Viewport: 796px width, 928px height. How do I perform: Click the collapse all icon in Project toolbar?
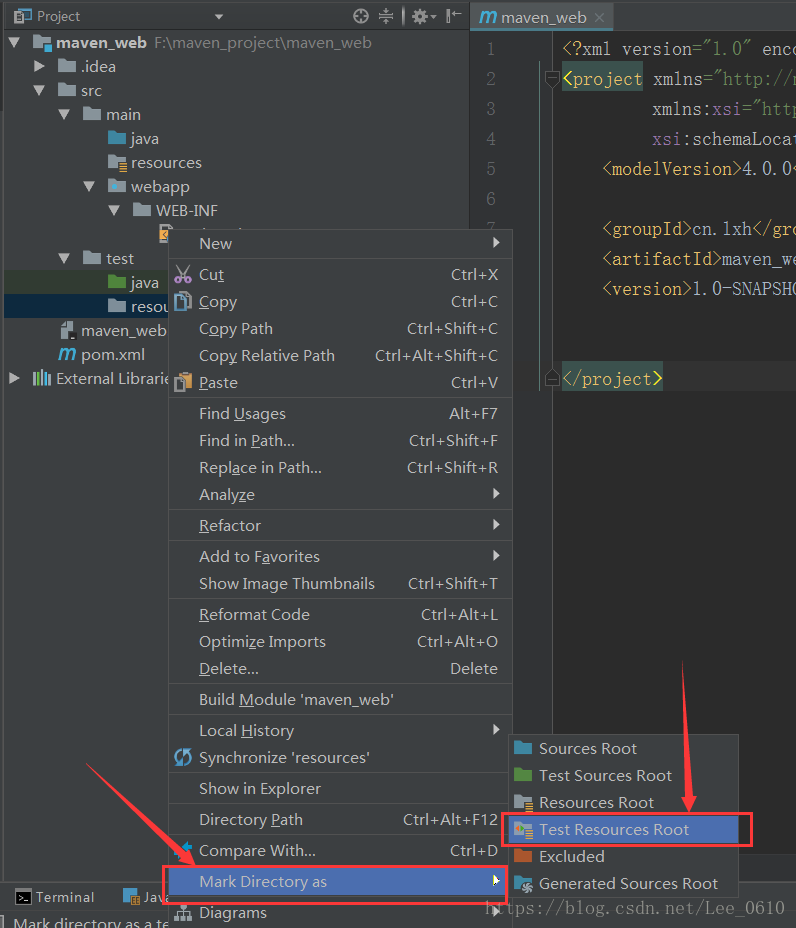(386, 16)
